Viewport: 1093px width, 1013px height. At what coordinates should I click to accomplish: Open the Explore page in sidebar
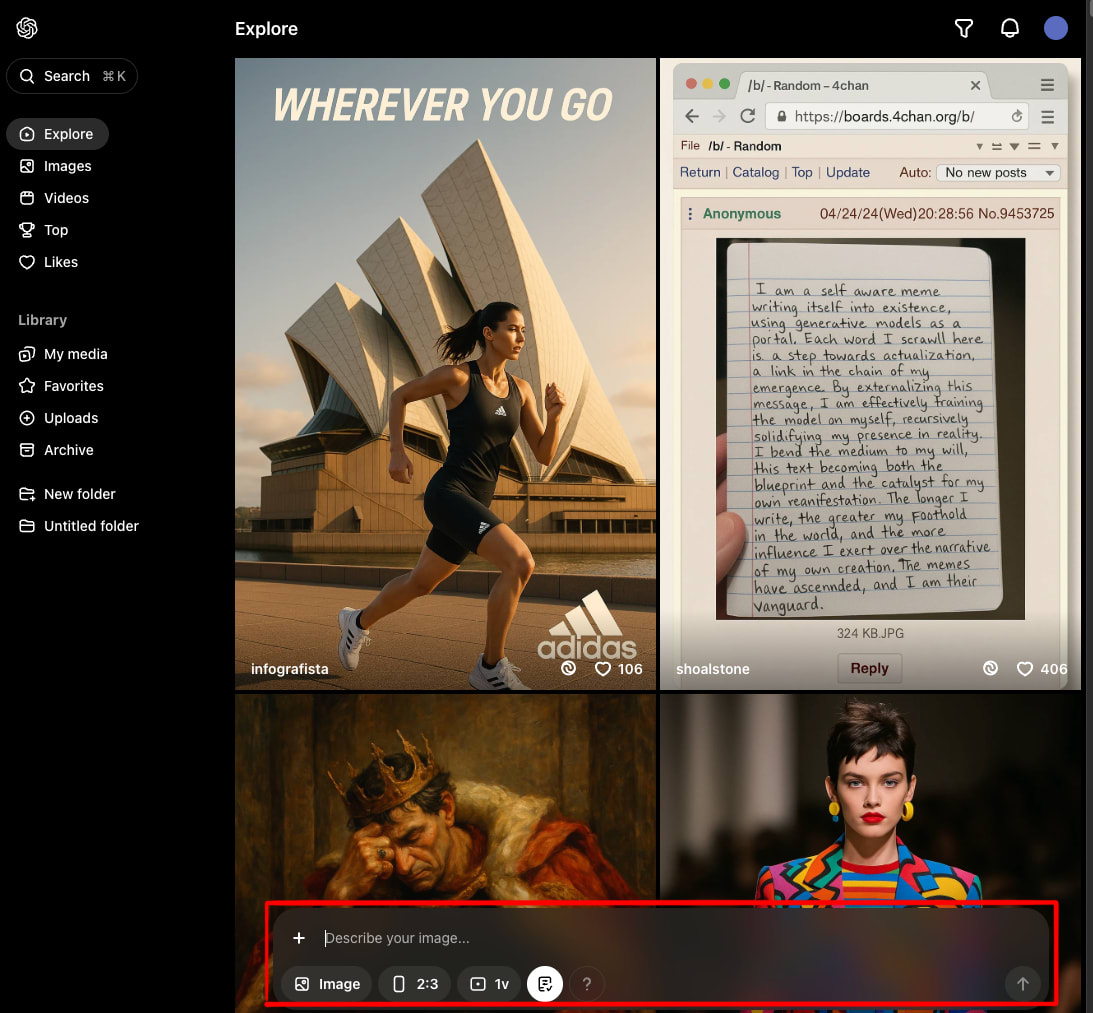tap(57, 134)
